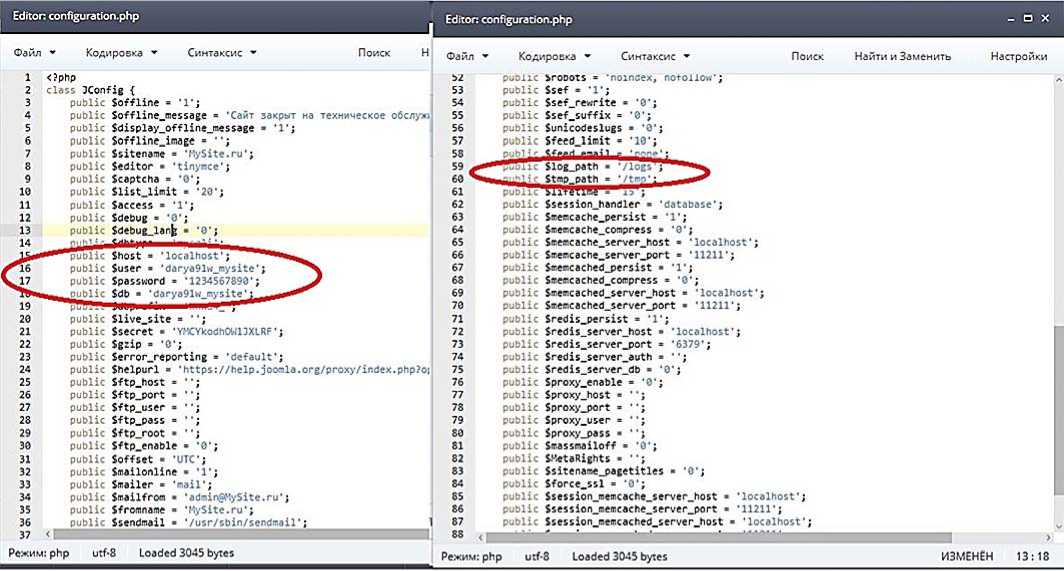
Task: Click the '<?php' opening line
Action: [61, 77]
